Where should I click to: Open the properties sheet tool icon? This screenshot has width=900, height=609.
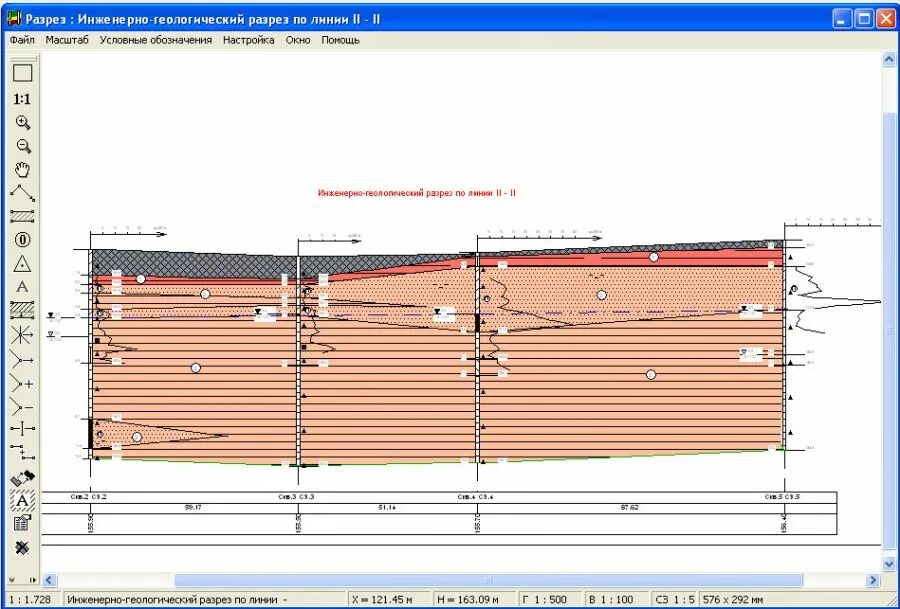coord(22,523)
